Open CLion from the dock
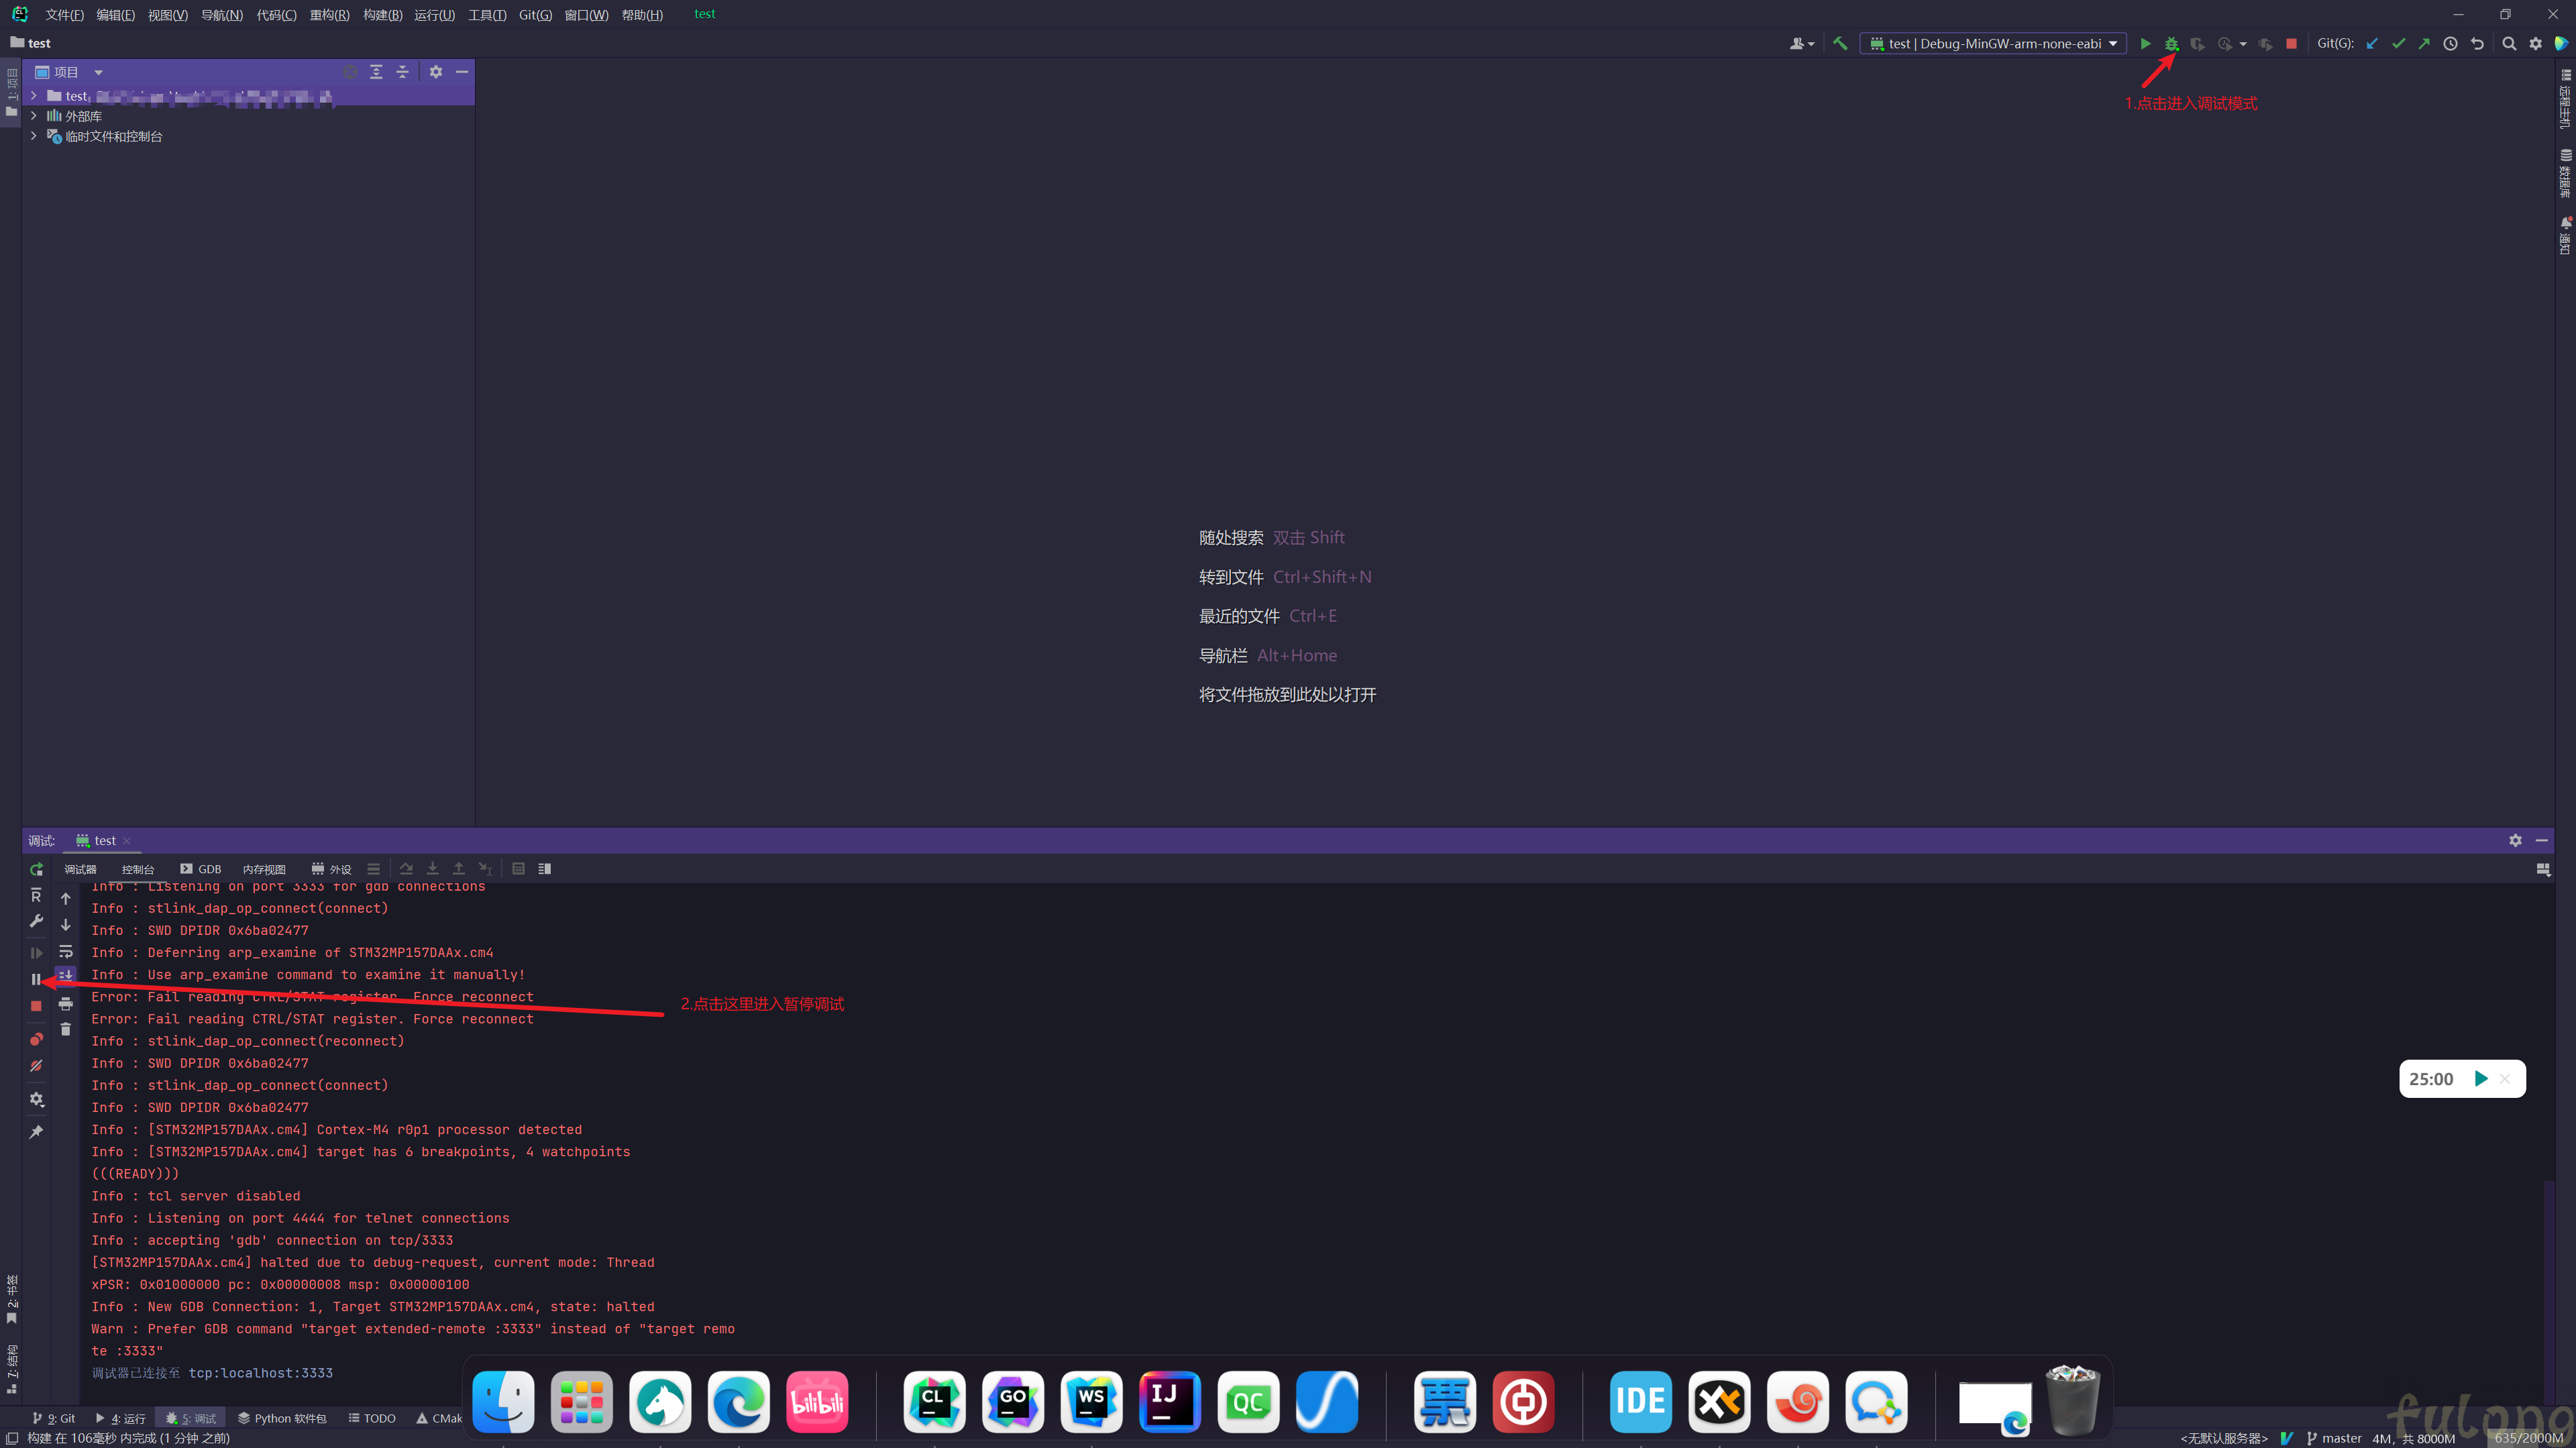Image resolution: width=2576 pixels, height=1448 pixels. coord(934,1401)
